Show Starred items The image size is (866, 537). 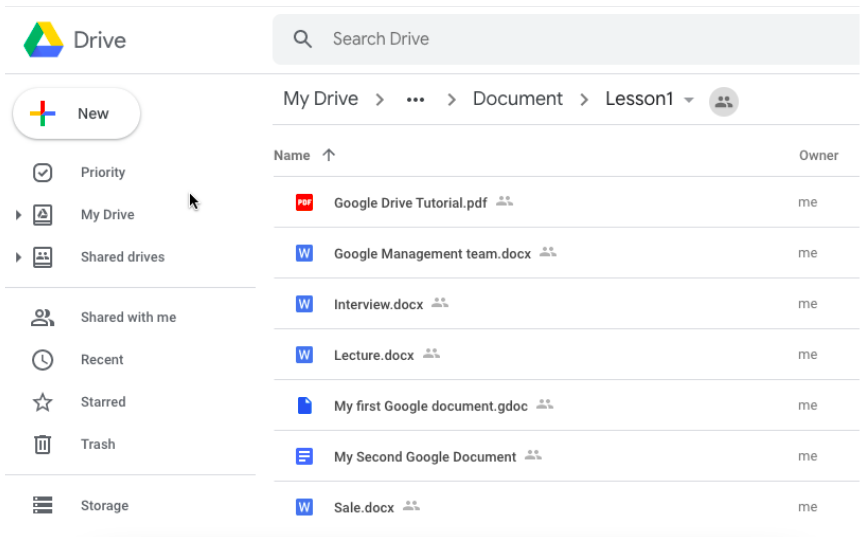pyautogui.click(x=103, y=402)
